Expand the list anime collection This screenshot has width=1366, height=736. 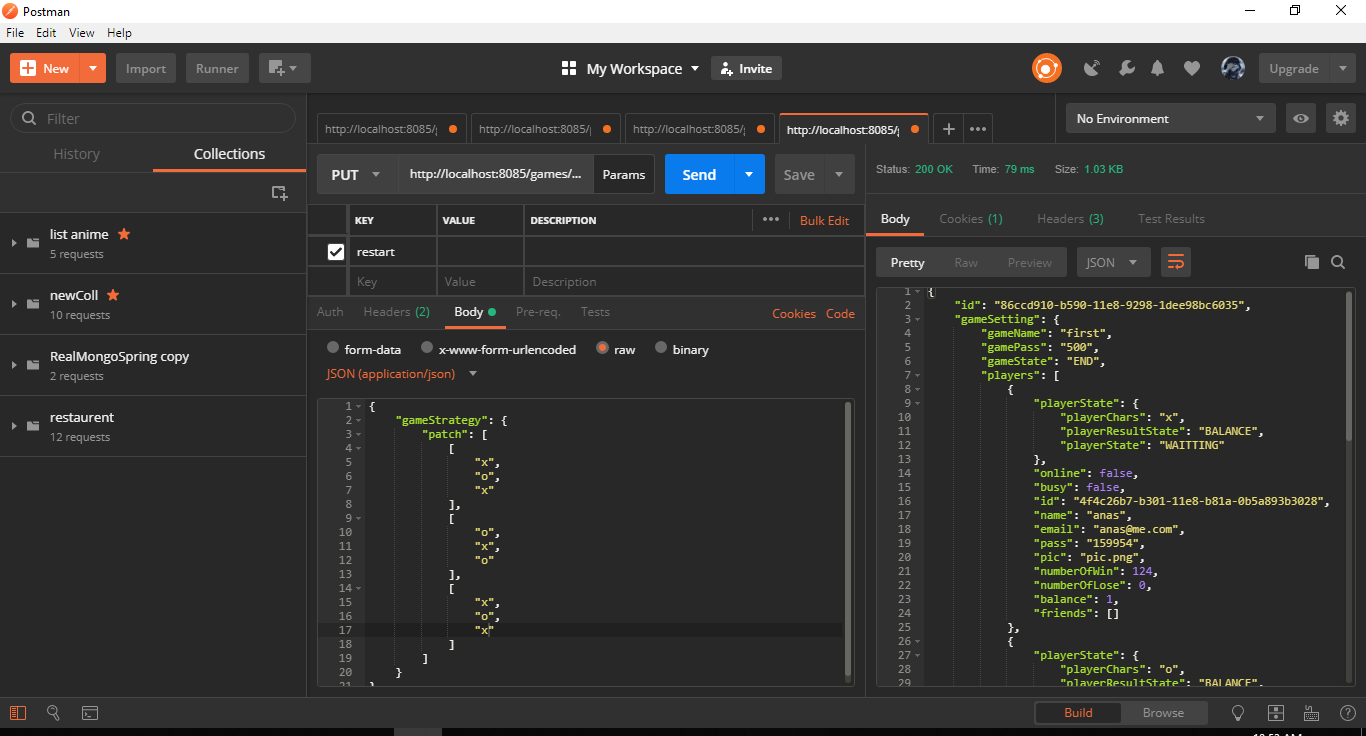click(x=14, y=243)
